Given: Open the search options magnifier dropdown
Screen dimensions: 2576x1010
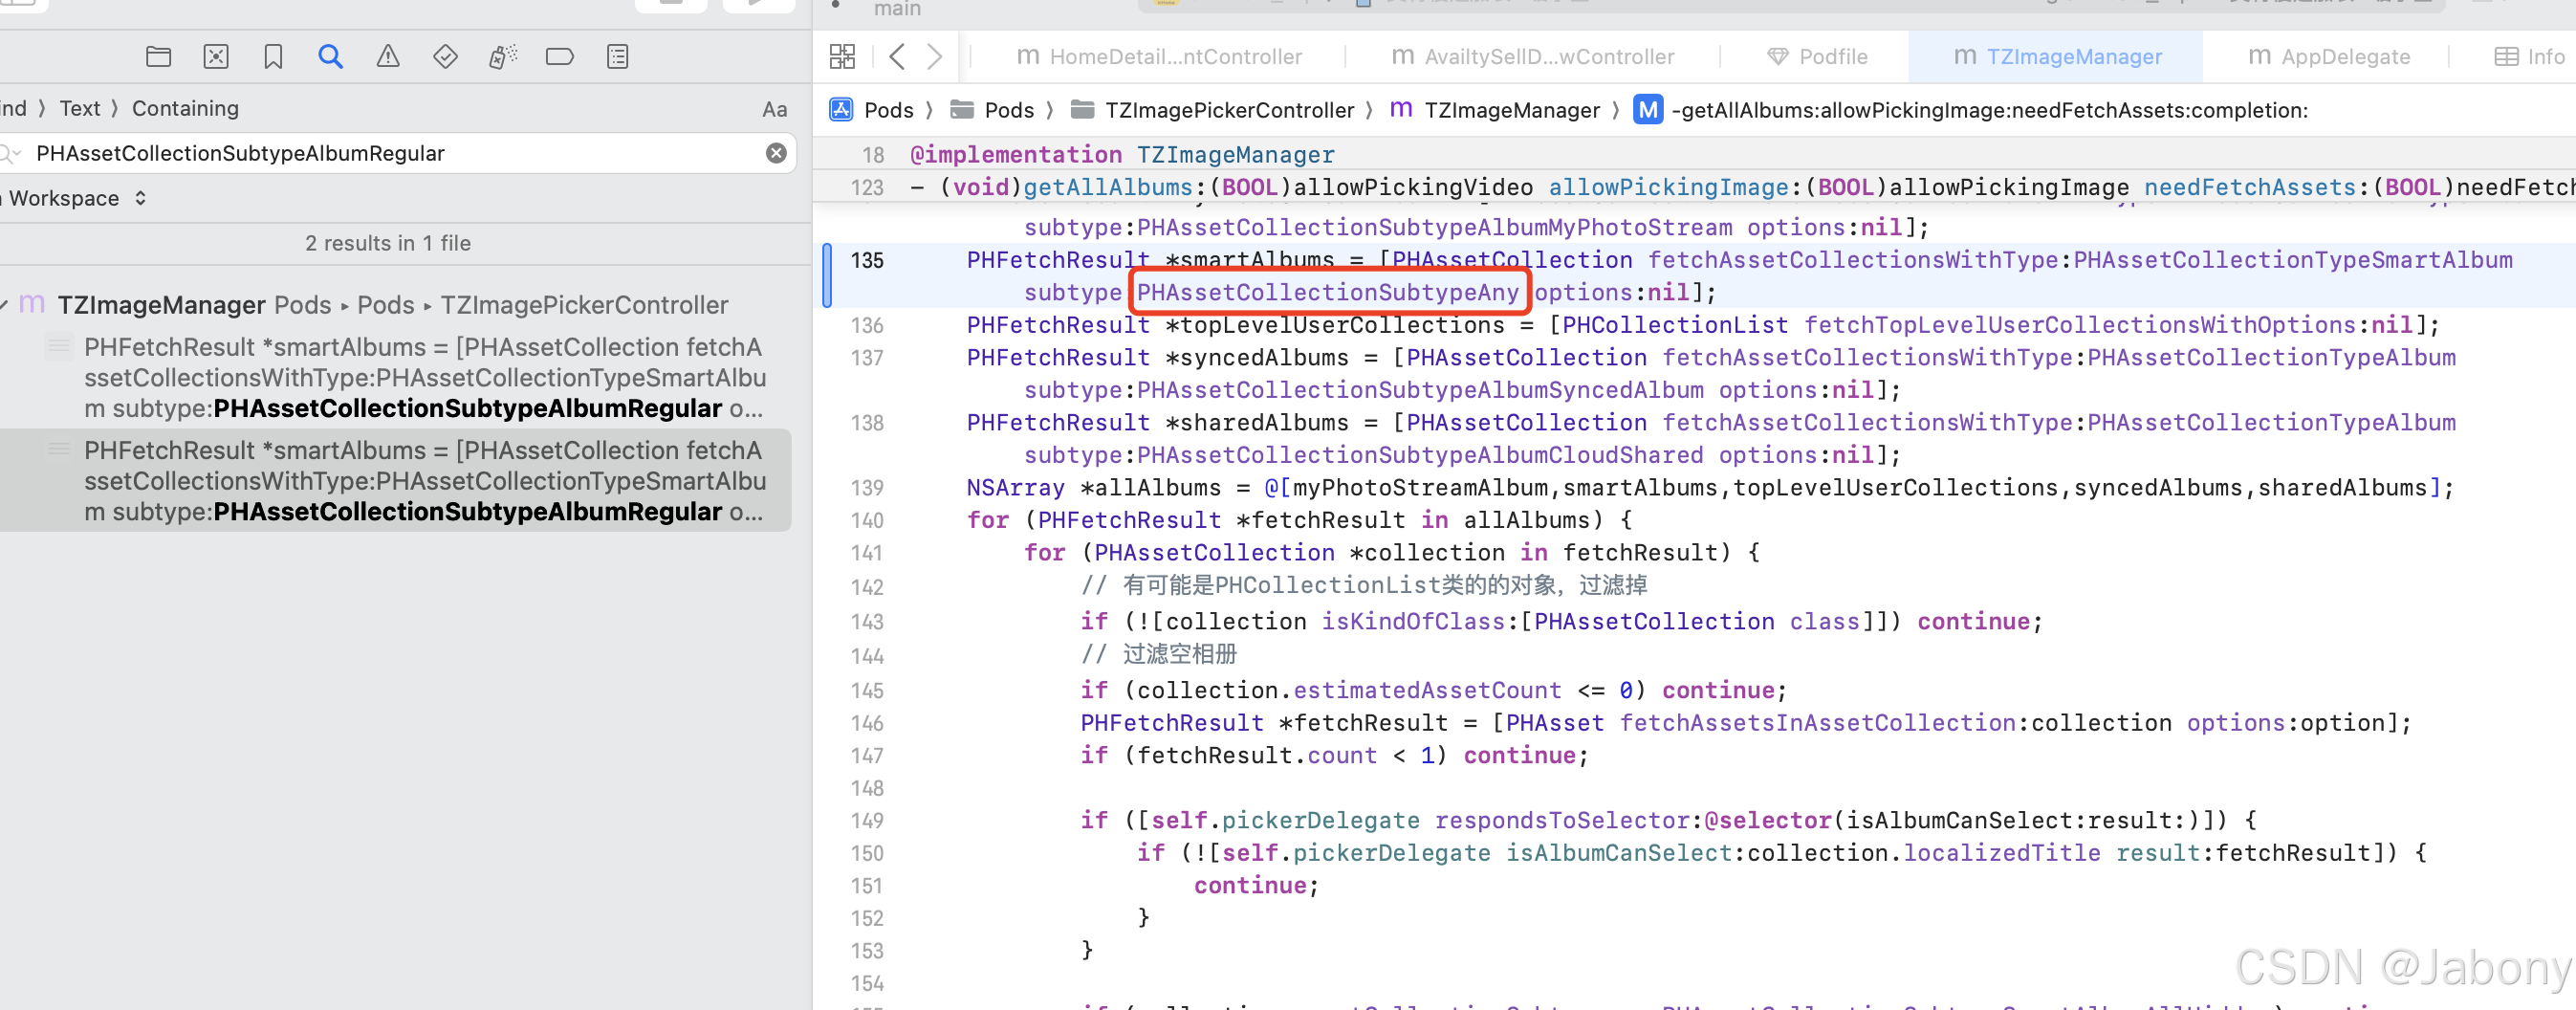Looking at the screenshot, I should [x=11, y=153].
